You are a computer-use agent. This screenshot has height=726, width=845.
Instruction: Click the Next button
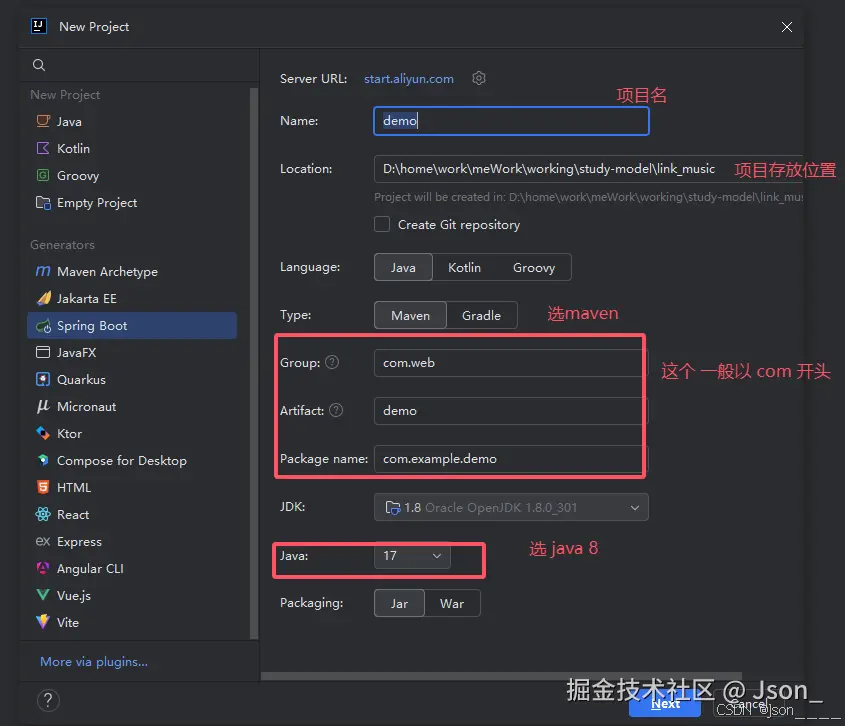tap(664, 705)
